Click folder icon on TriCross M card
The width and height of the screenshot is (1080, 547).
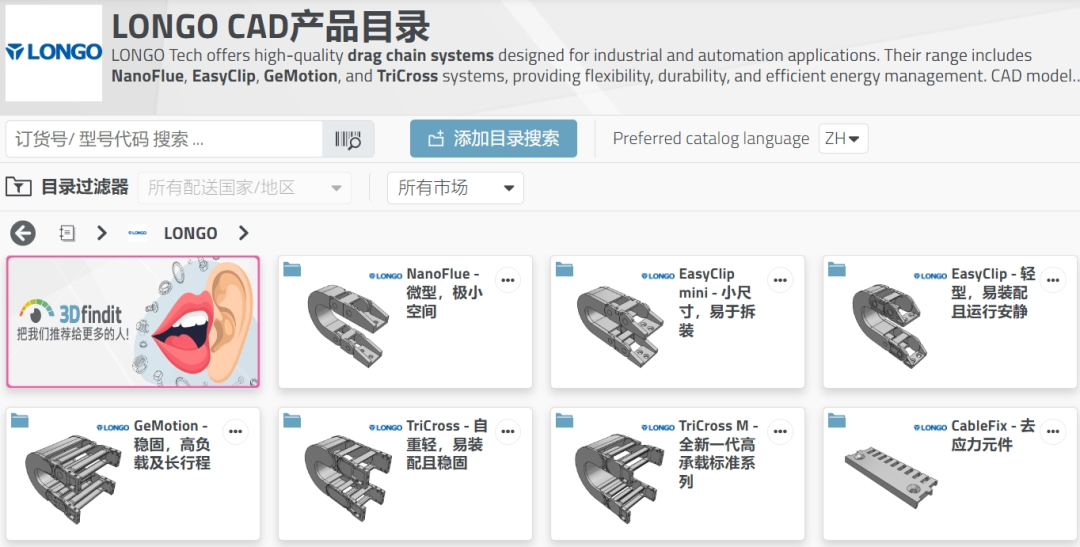click(x=564, y=420)
